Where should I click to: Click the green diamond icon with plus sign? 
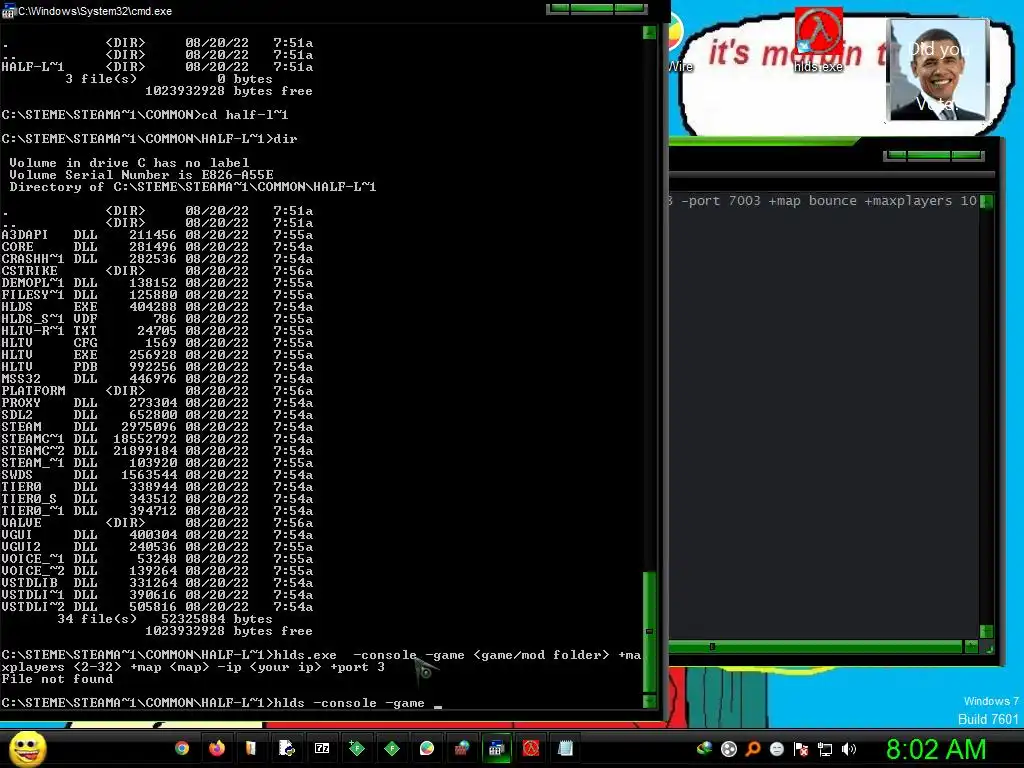[357, 748]
